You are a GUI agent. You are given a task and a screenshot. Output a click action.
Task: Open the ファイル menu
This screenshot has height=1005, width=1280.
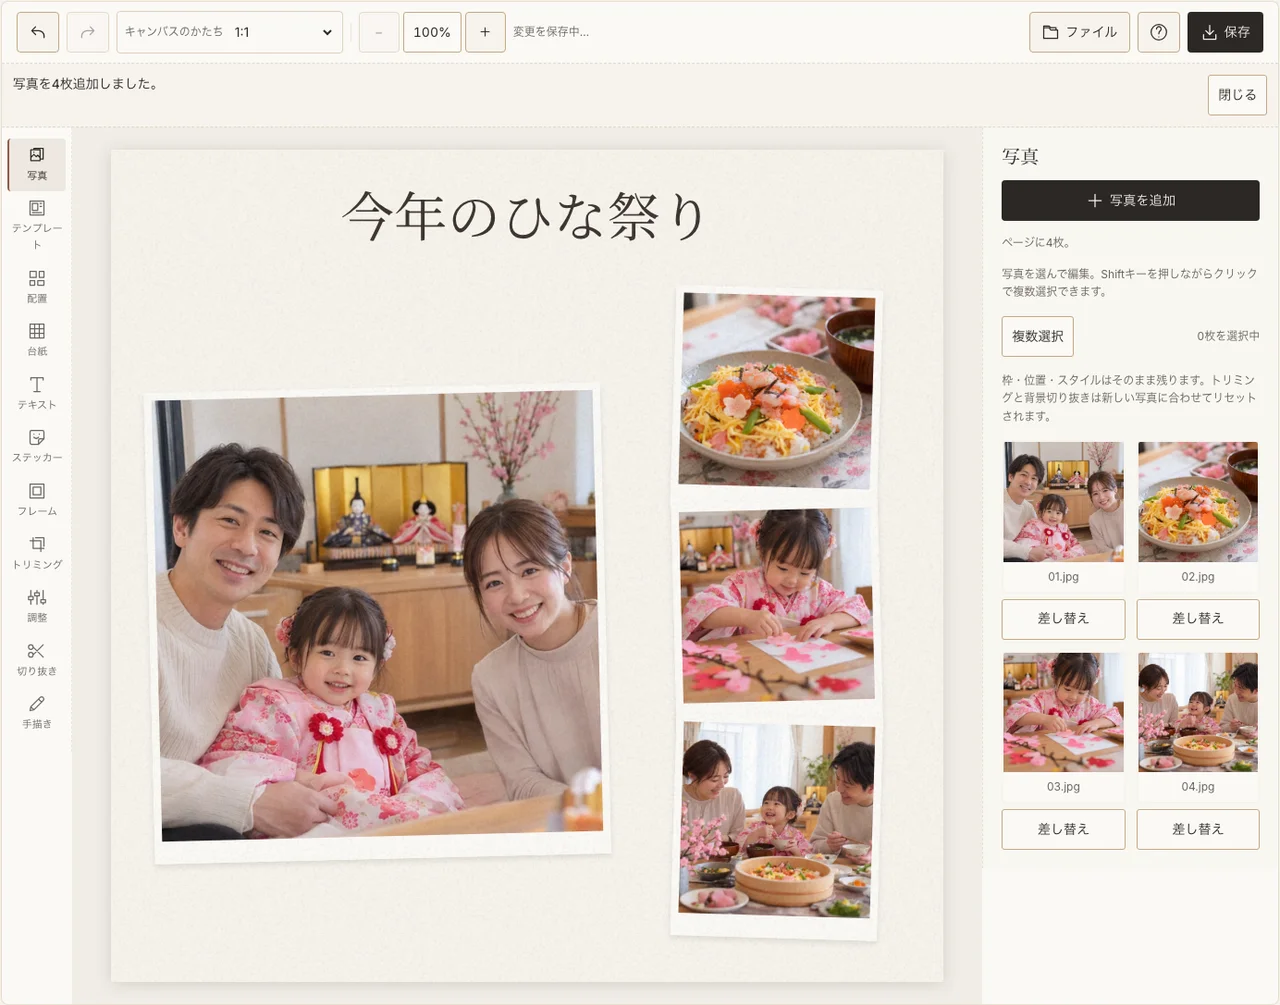1080,32
